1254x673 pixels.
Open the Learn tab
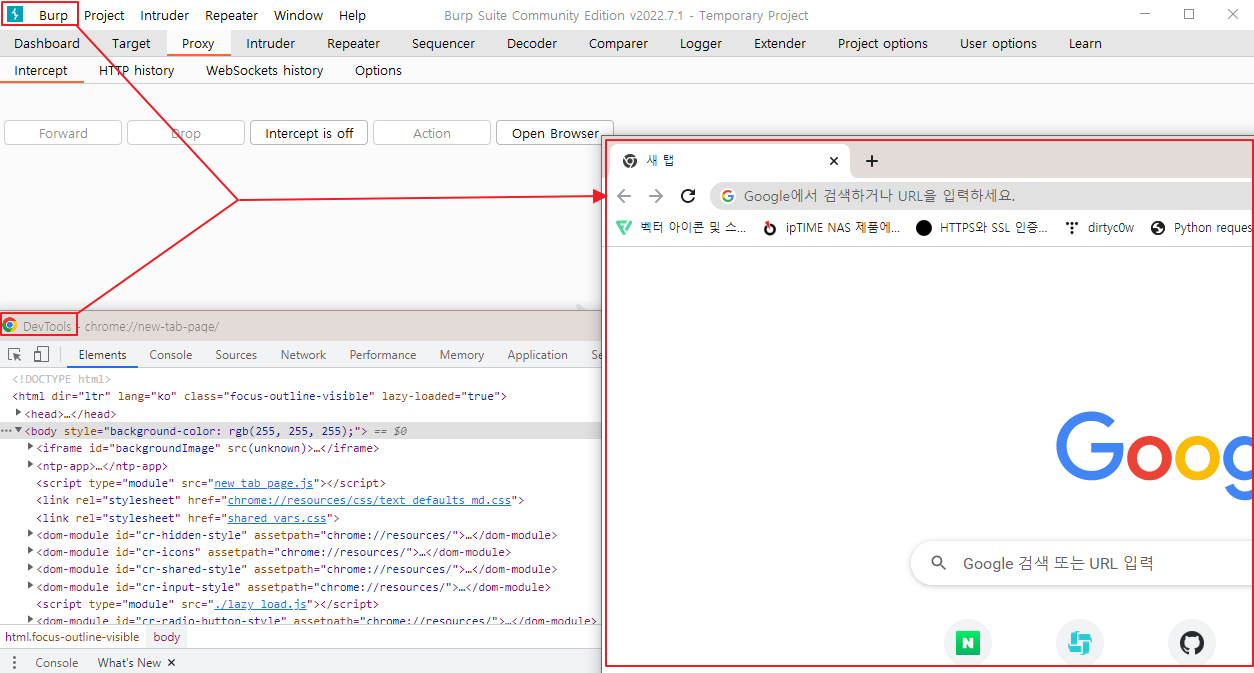coord(1085,43)
